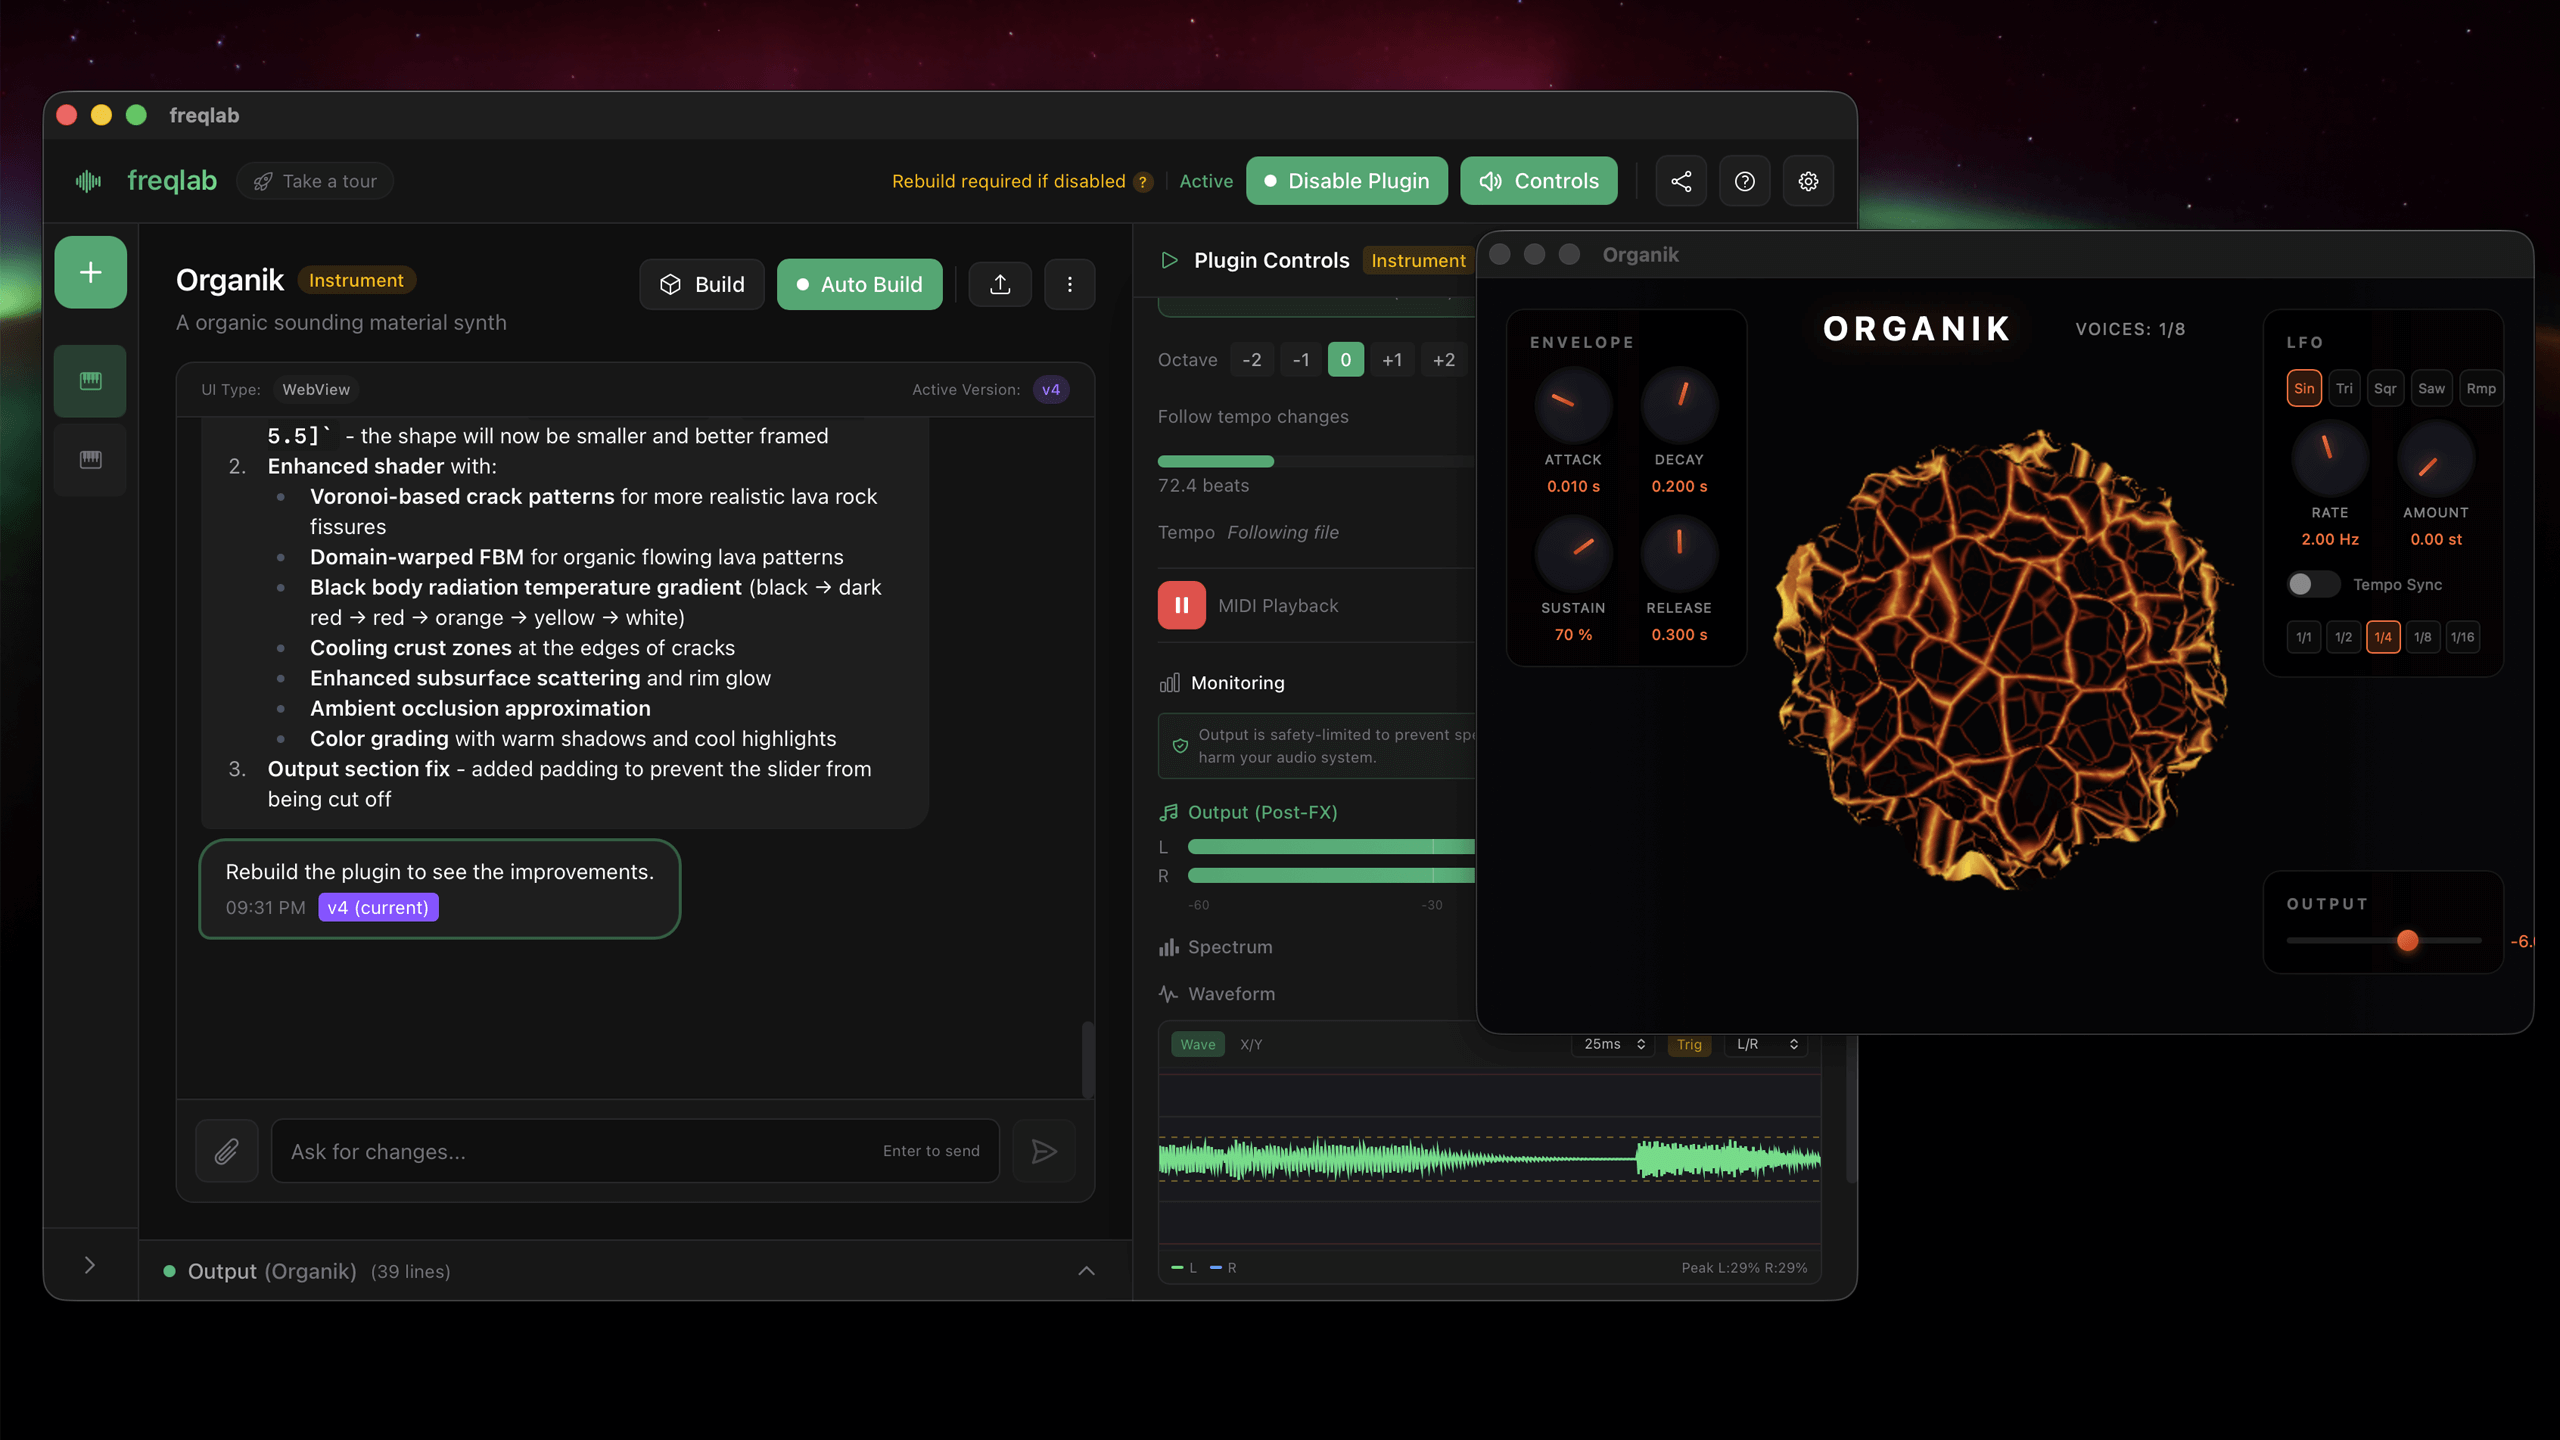This screenshot has width=2560, height=1440.
Task: Select the Saw LFO waveform
Action: [2432, 388]
